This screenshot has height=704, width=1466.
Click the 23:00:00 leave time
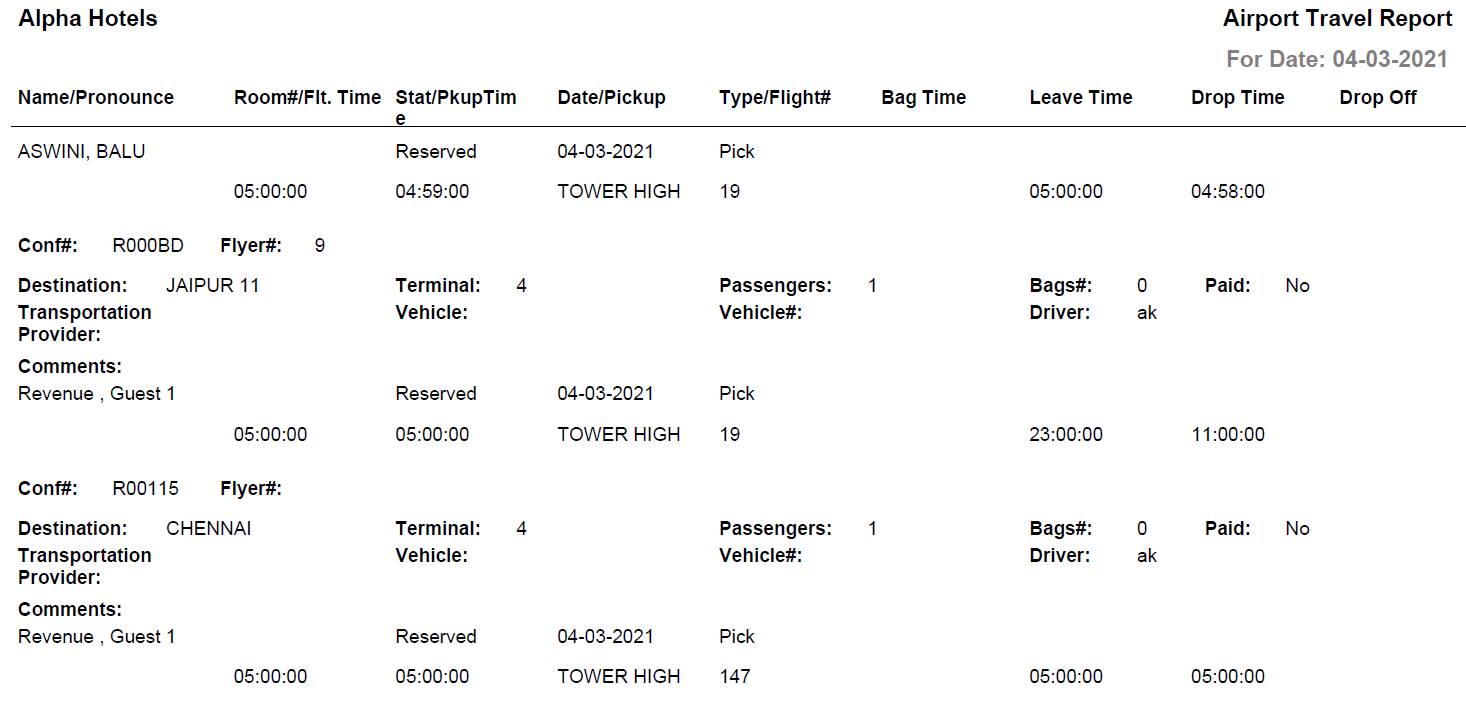(1066, 435)
